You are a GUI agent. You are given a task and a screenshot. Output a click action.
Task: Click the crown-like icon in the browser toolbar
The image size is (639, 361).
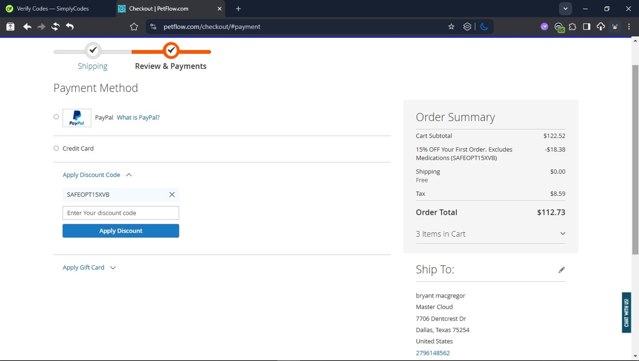click(x=615, y=26)
